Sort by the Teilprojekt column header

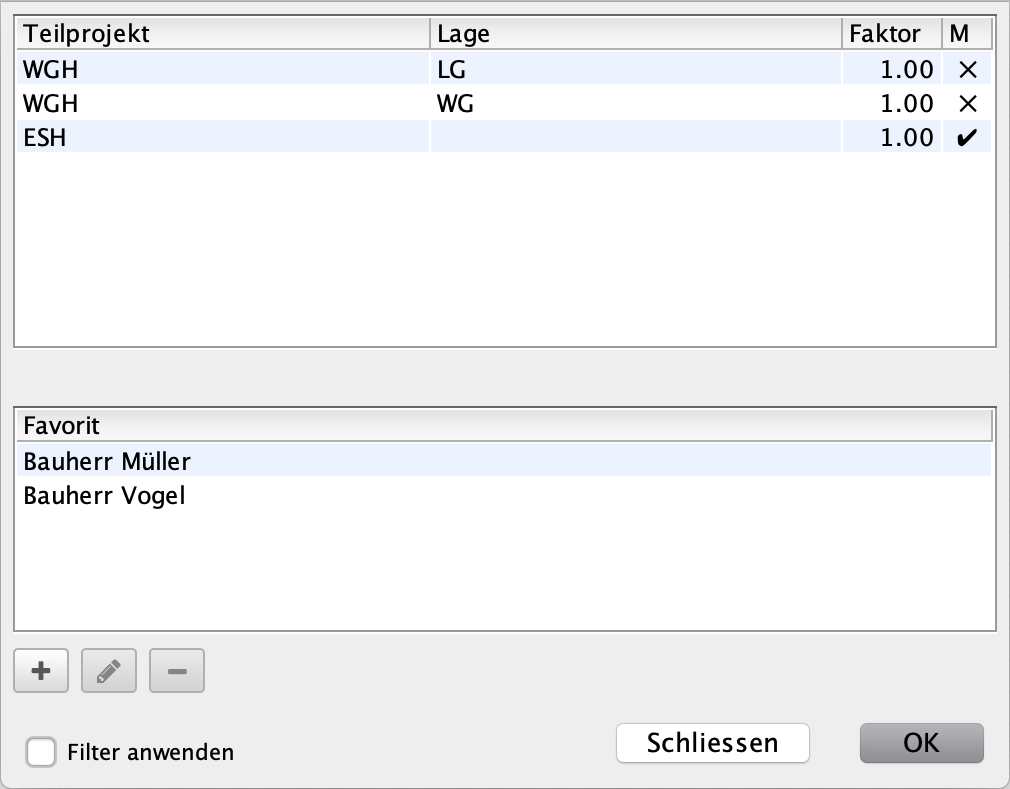pos(223,33)
